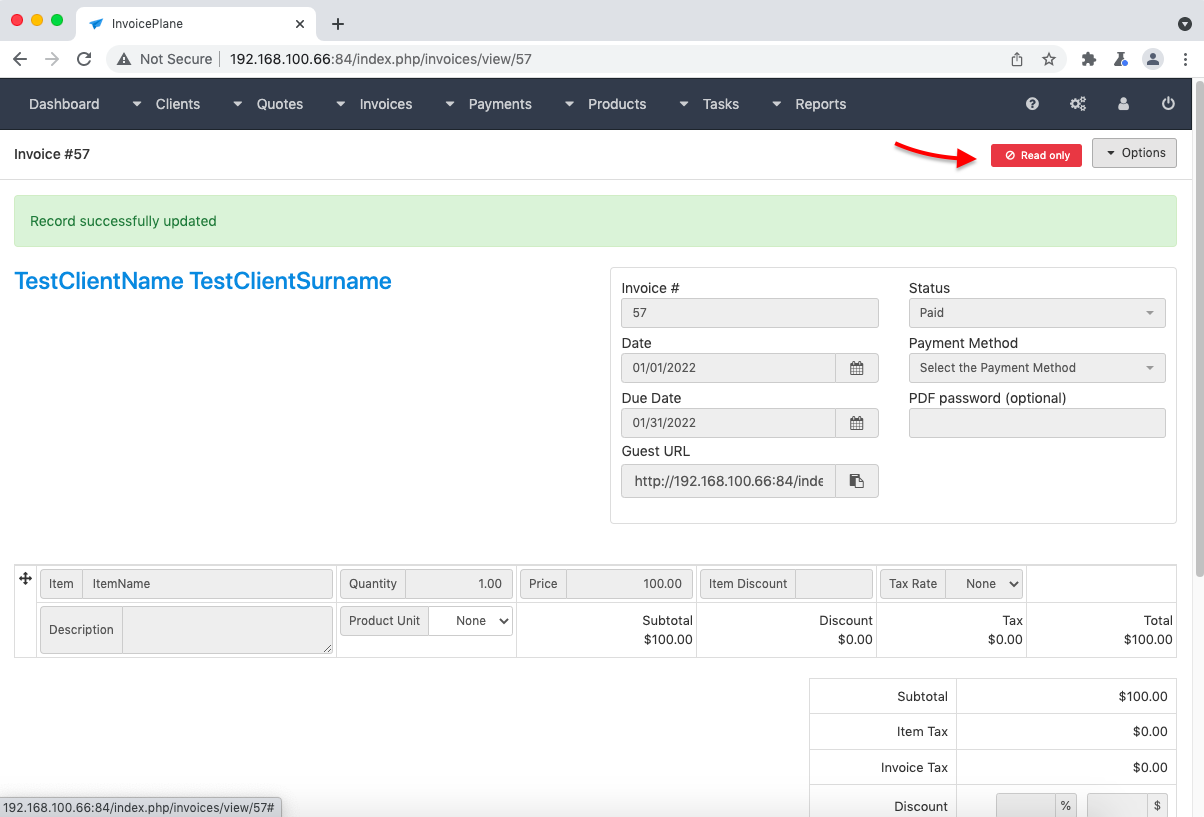The height and width of the screenshot is (817, 1204).
Task: Open the Options dropdown button
Action: pos(1134,153)
